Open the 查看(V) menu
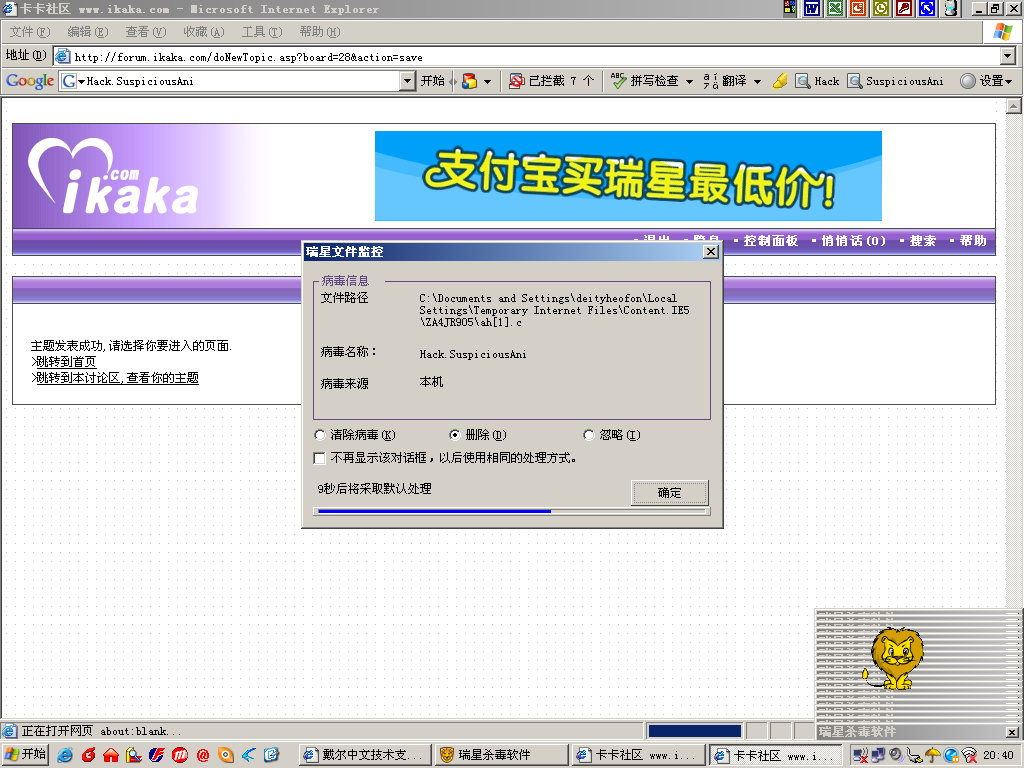This screenshot has height=768, width=1024. [x=146, y=32]
